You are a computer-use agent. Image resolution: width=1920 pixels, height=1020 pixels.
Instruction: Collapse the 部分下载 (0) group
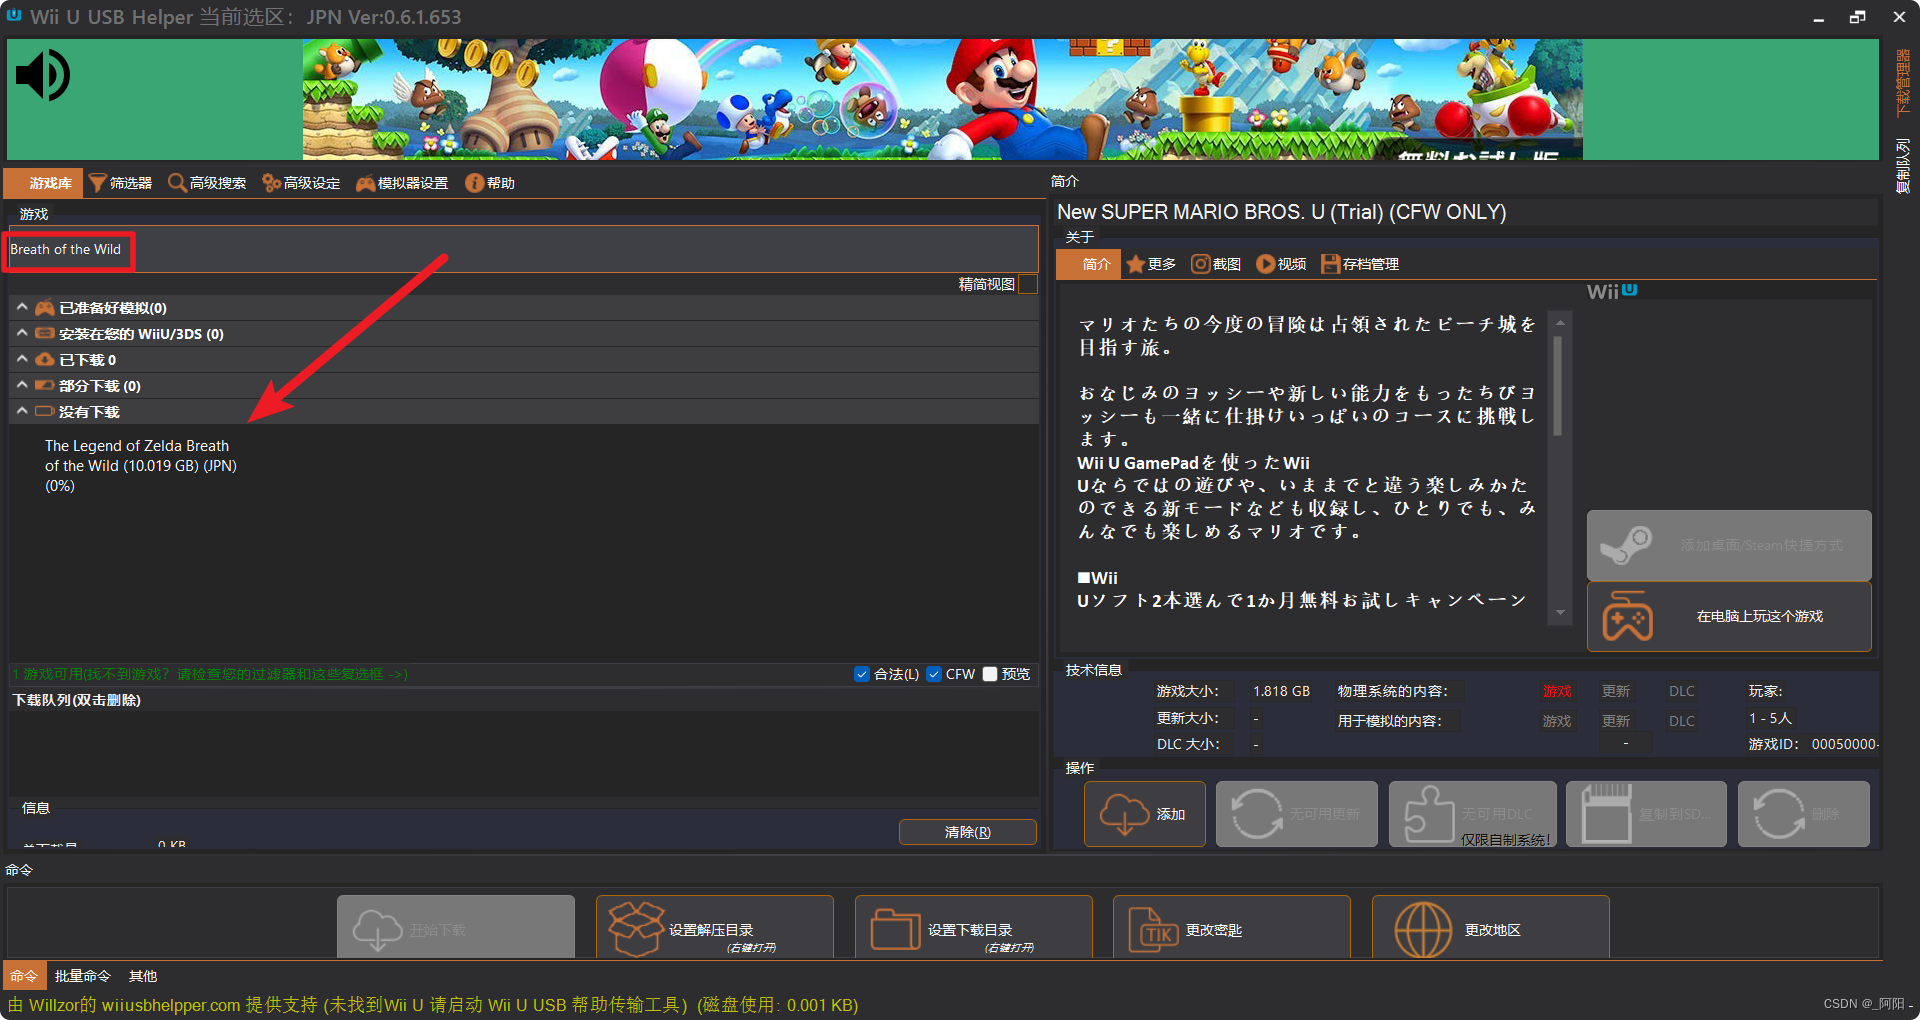tap(22, 385)
